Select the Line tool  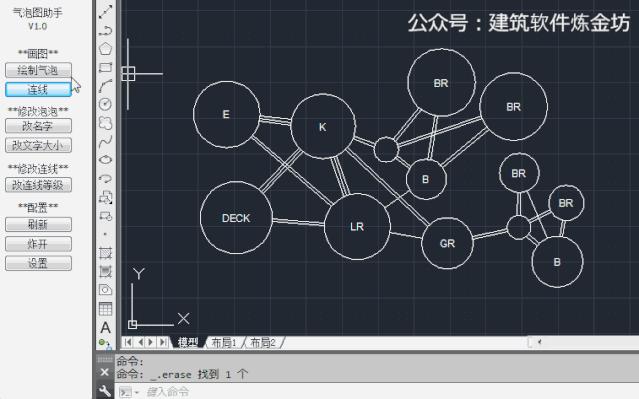105,11
